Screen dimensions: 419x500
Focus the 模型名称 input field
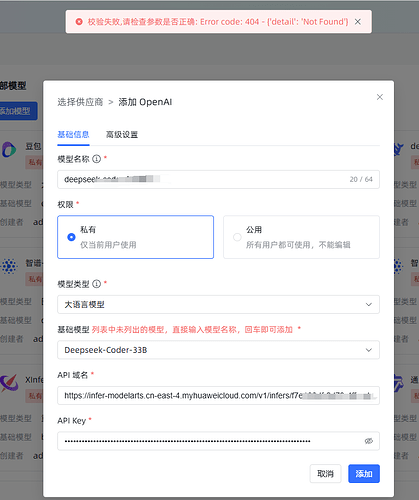(x=218, y=179)
